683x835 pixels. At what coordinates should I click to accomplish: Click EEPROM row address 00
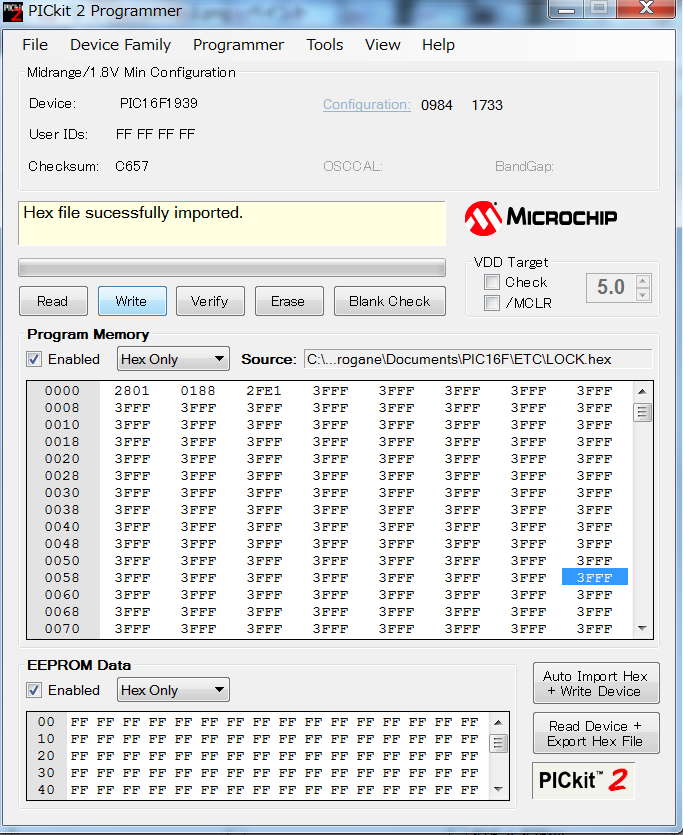[46, 722]
